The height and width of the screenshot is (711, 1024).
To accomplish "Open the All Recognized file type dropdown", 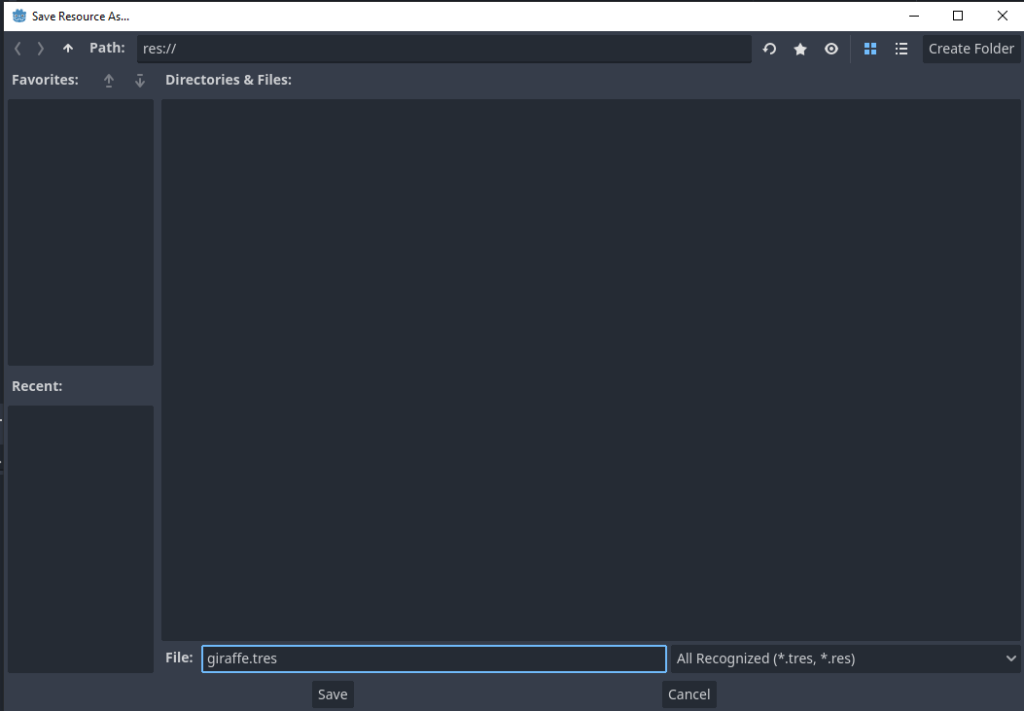I will [x=846, y=659].
